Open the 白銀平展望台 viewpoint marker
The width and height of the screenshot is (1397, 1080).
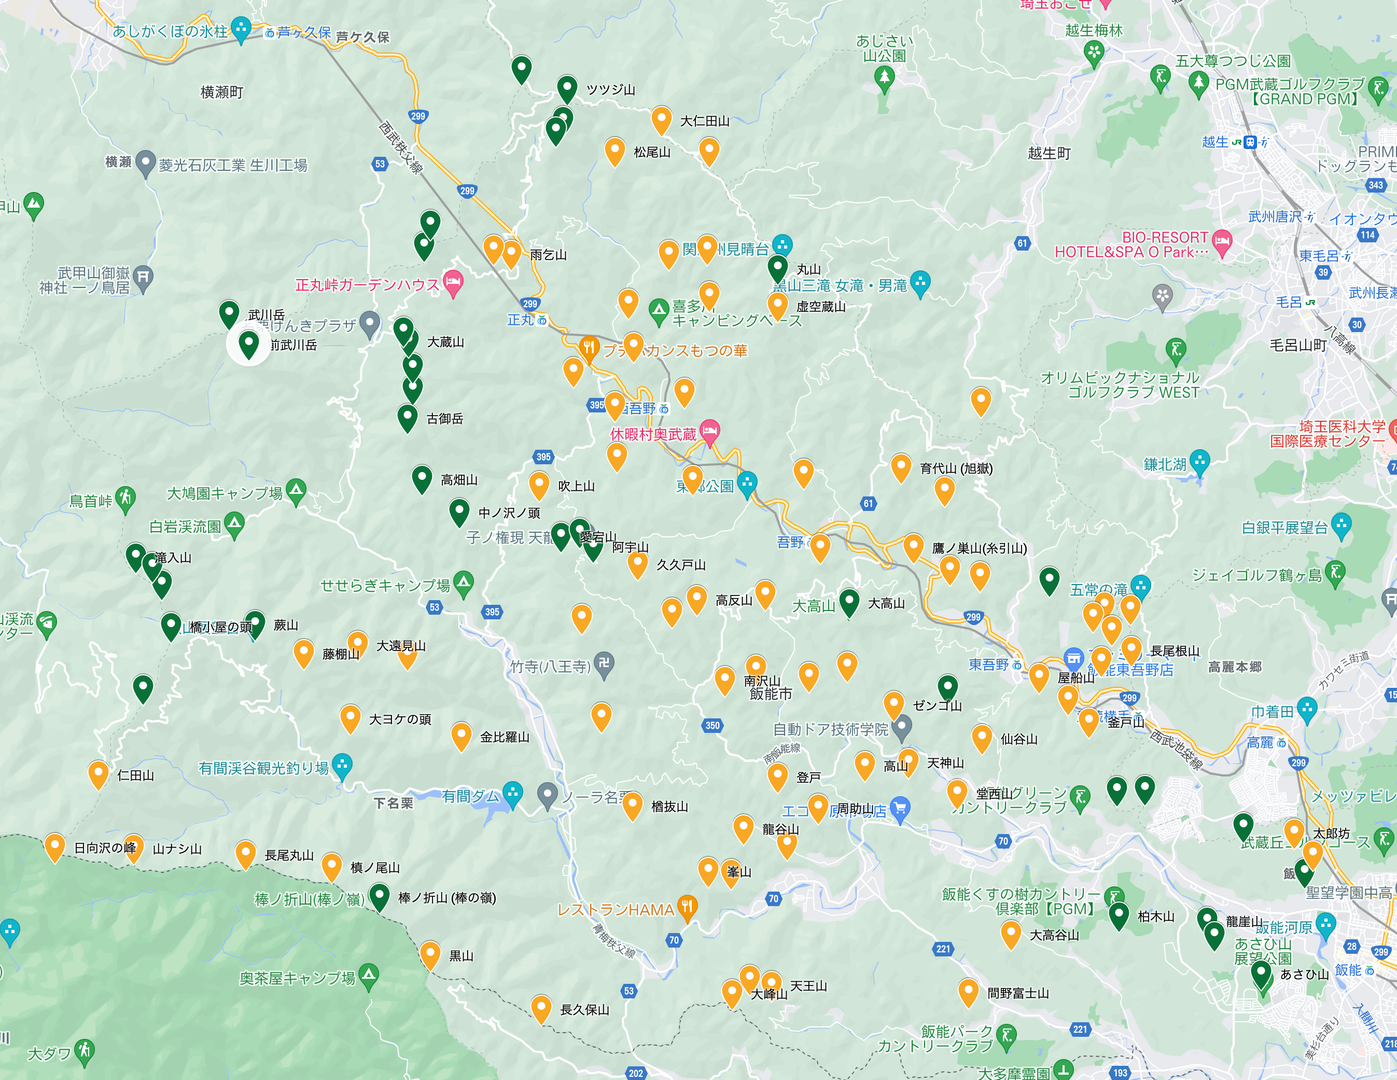tap(1341, 525)
